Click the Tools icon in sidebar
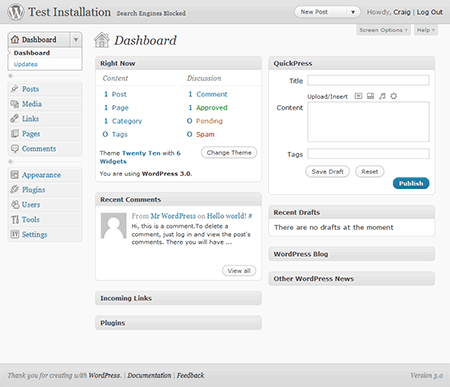 click(15, 219)
